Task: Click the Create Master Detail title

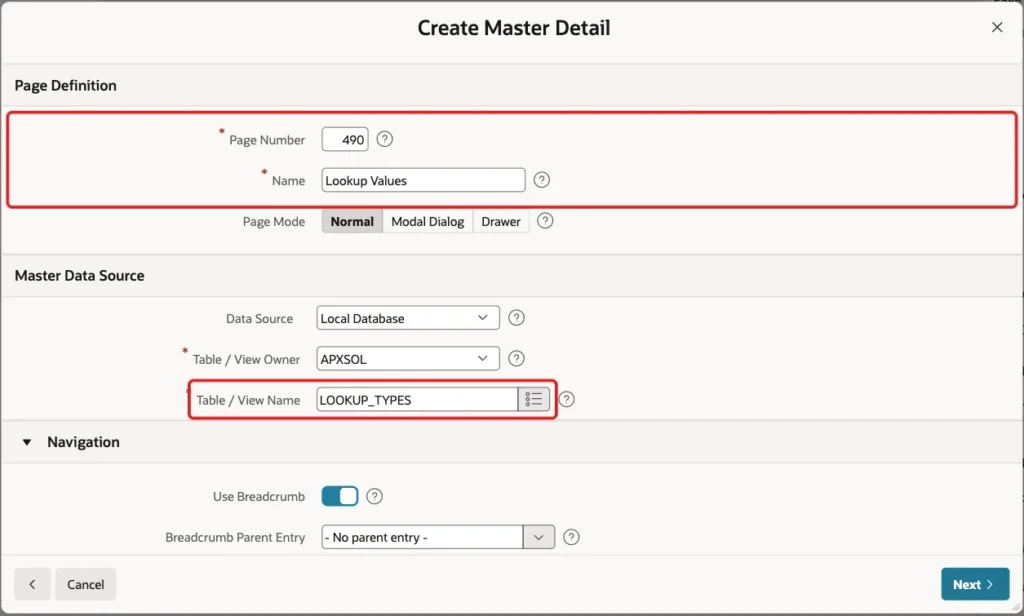Action: tap(514, 28)
